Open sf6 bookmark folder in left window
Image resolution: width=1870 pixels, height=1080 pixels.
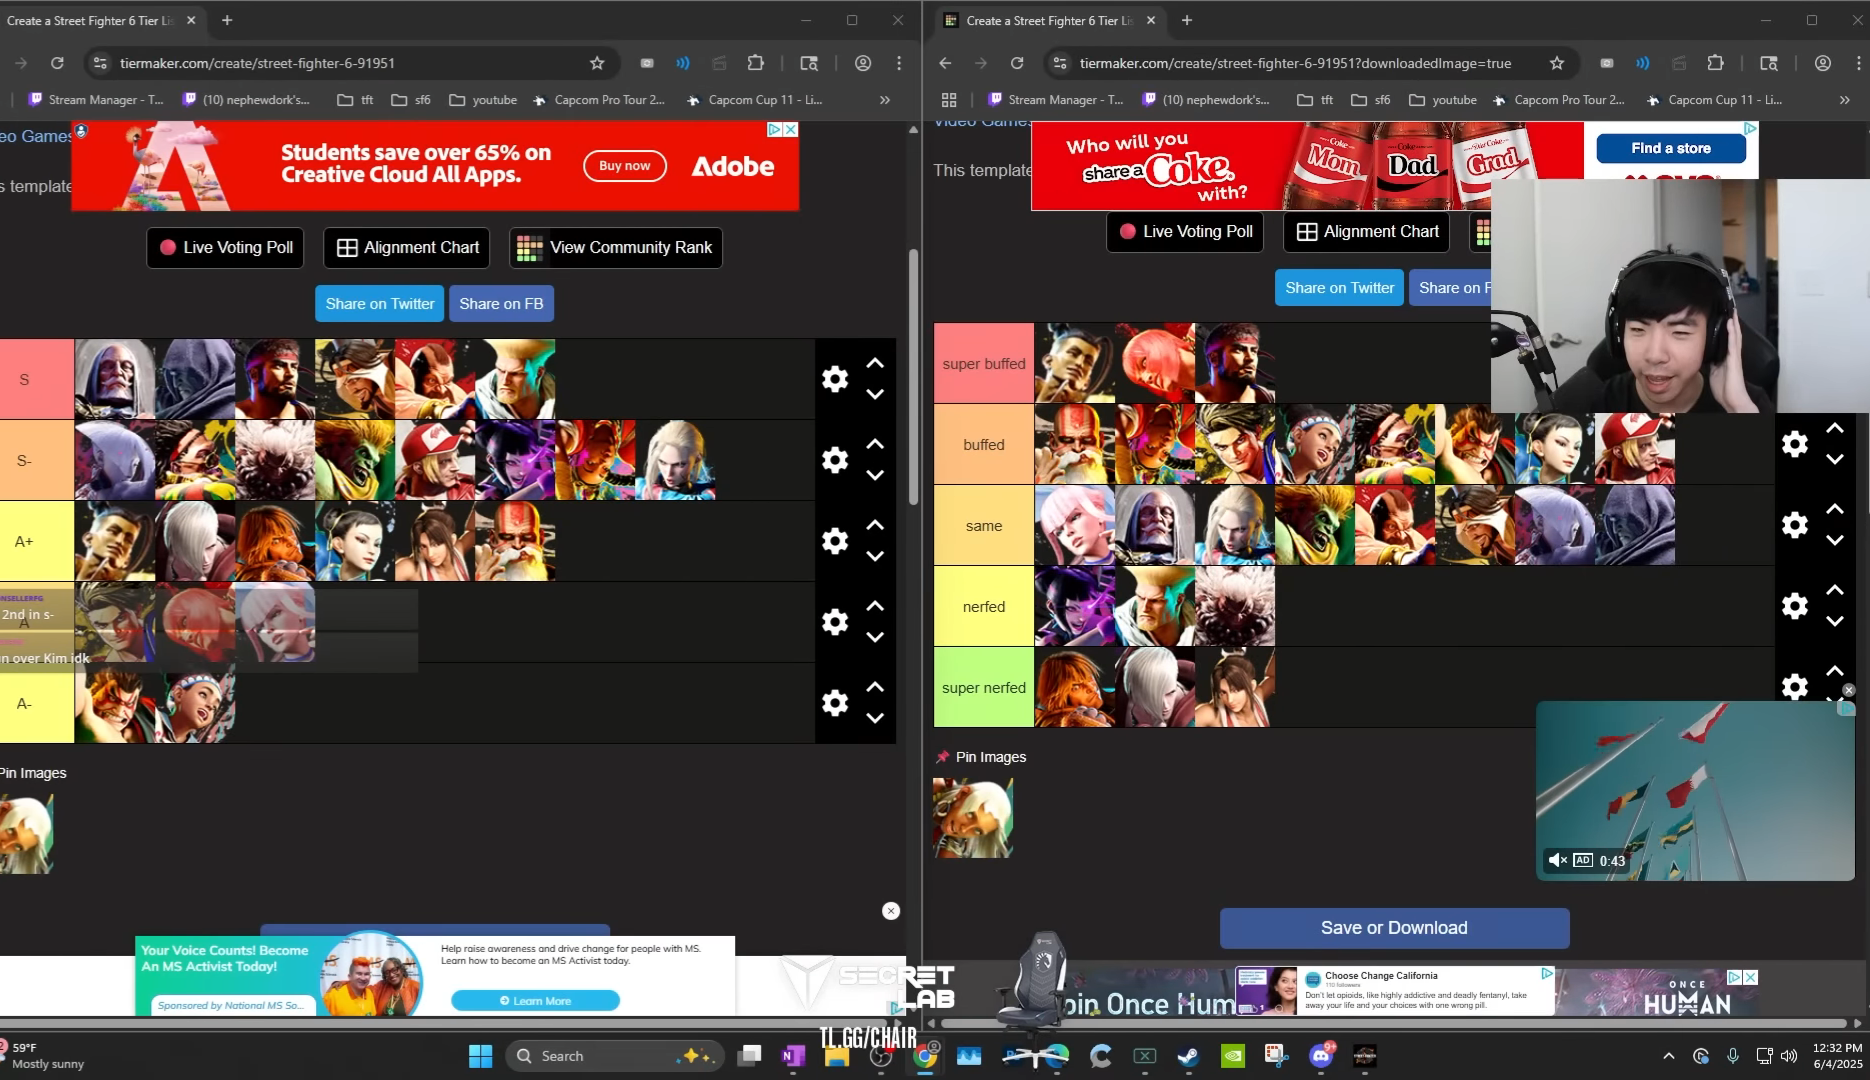pyautogui.click(x=411, y=100)
